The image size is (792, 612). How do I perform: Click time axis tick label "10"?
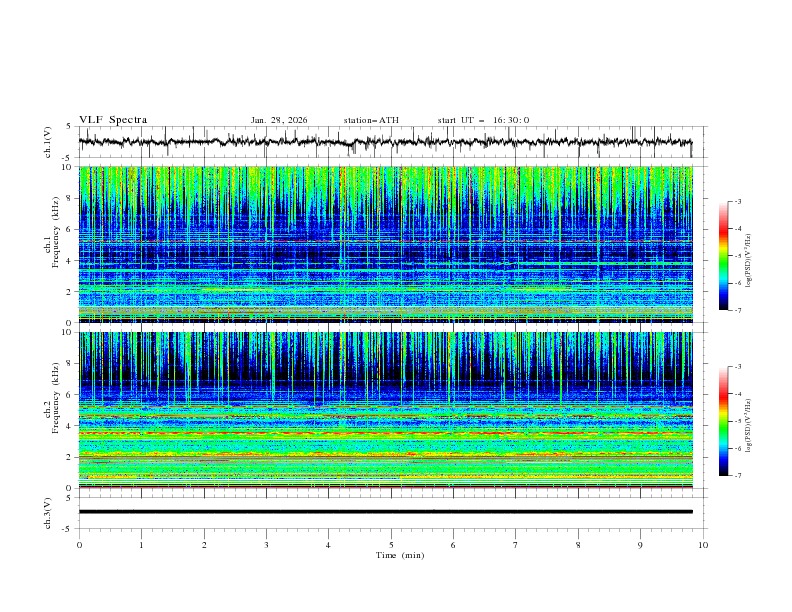[x=703, y=545]
